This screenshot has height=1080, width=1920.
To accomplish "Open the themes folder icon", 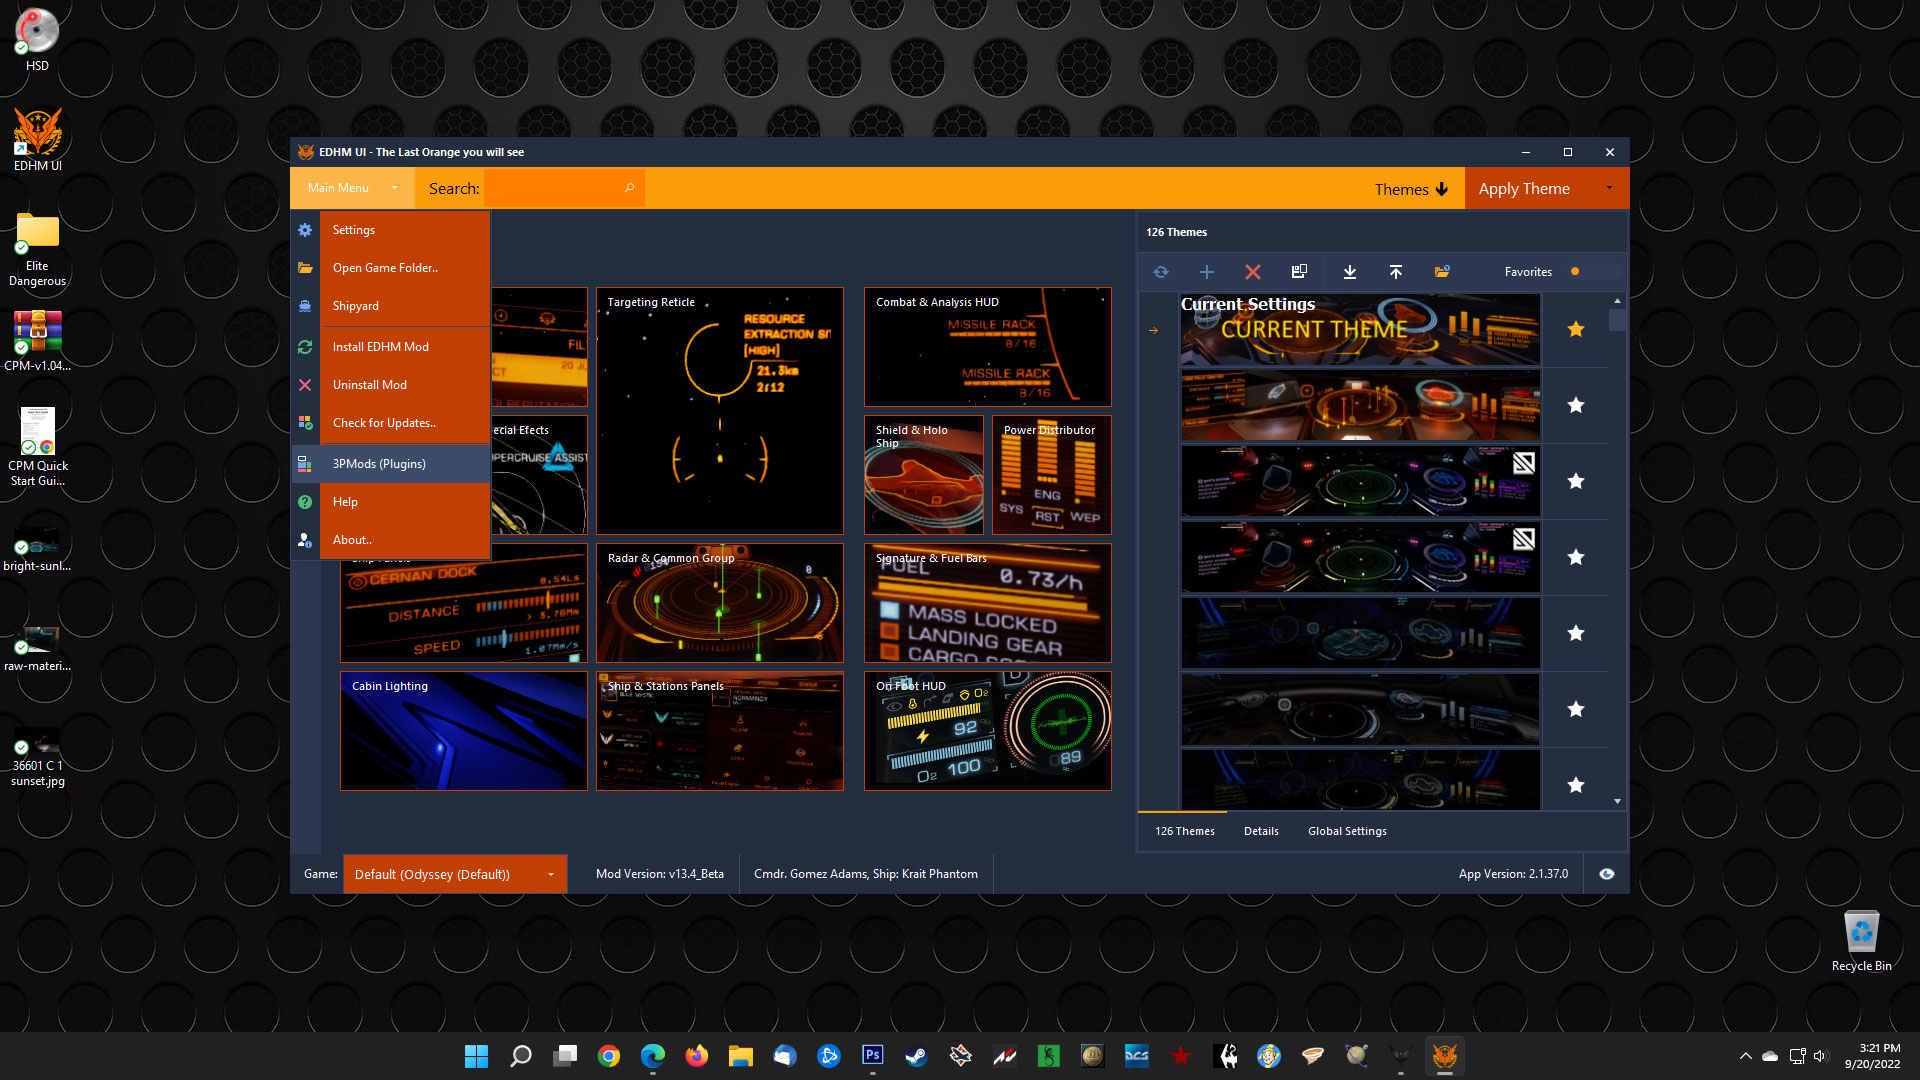I will [1442, 272].
